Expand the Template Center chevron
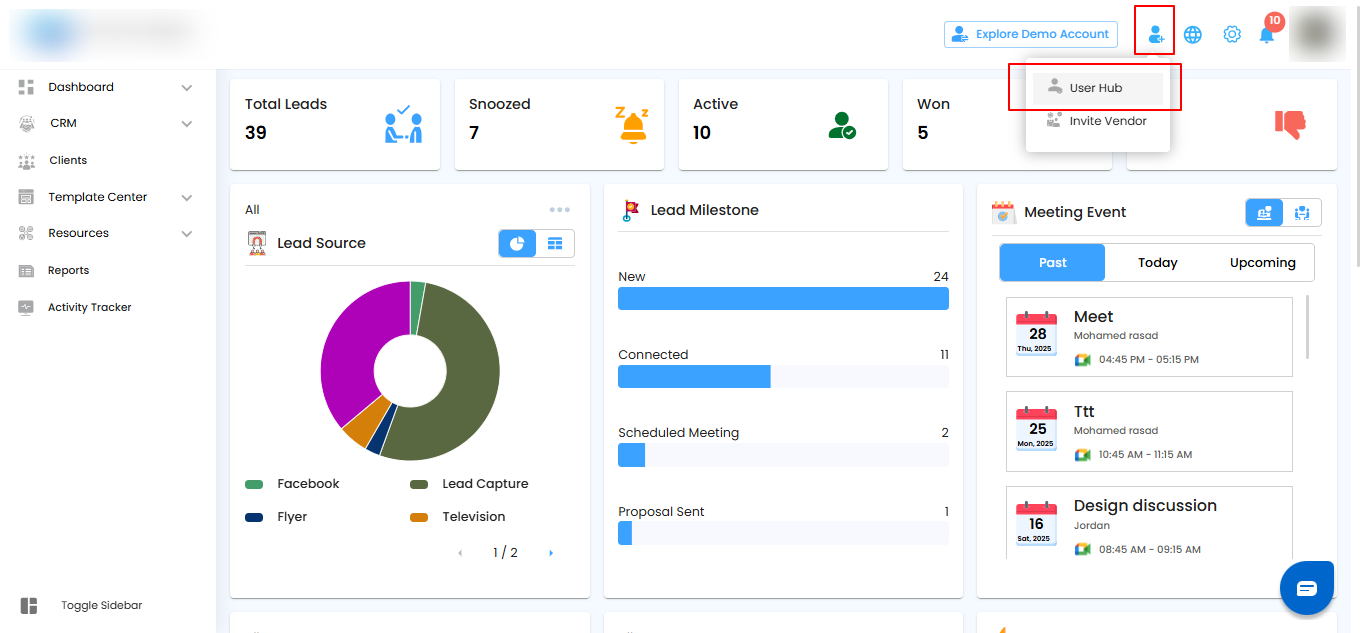 [186, 198]
